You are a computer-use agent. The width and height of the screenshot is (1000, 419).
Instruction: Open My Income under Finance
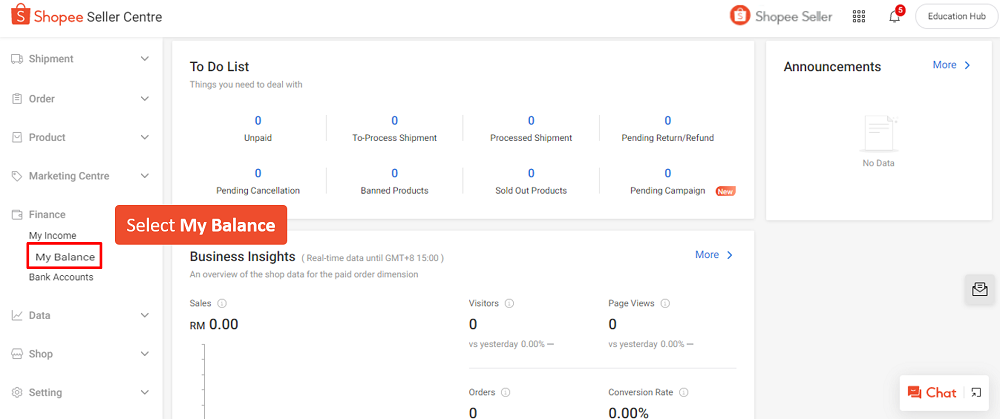(x=53, y=236)
